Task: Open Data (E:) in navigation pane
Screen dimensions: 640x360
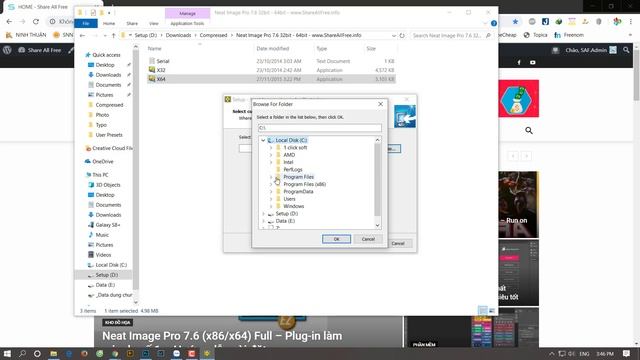Action: coord(105,285)
